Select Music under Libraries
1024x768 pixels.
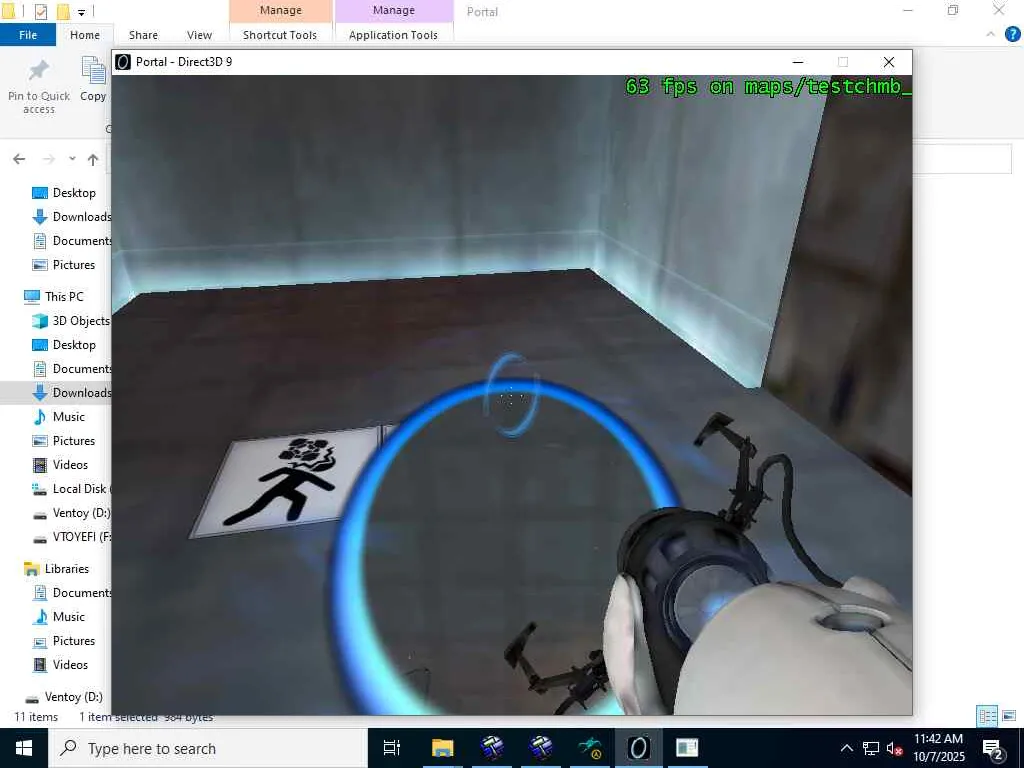(x=59, y=616)
